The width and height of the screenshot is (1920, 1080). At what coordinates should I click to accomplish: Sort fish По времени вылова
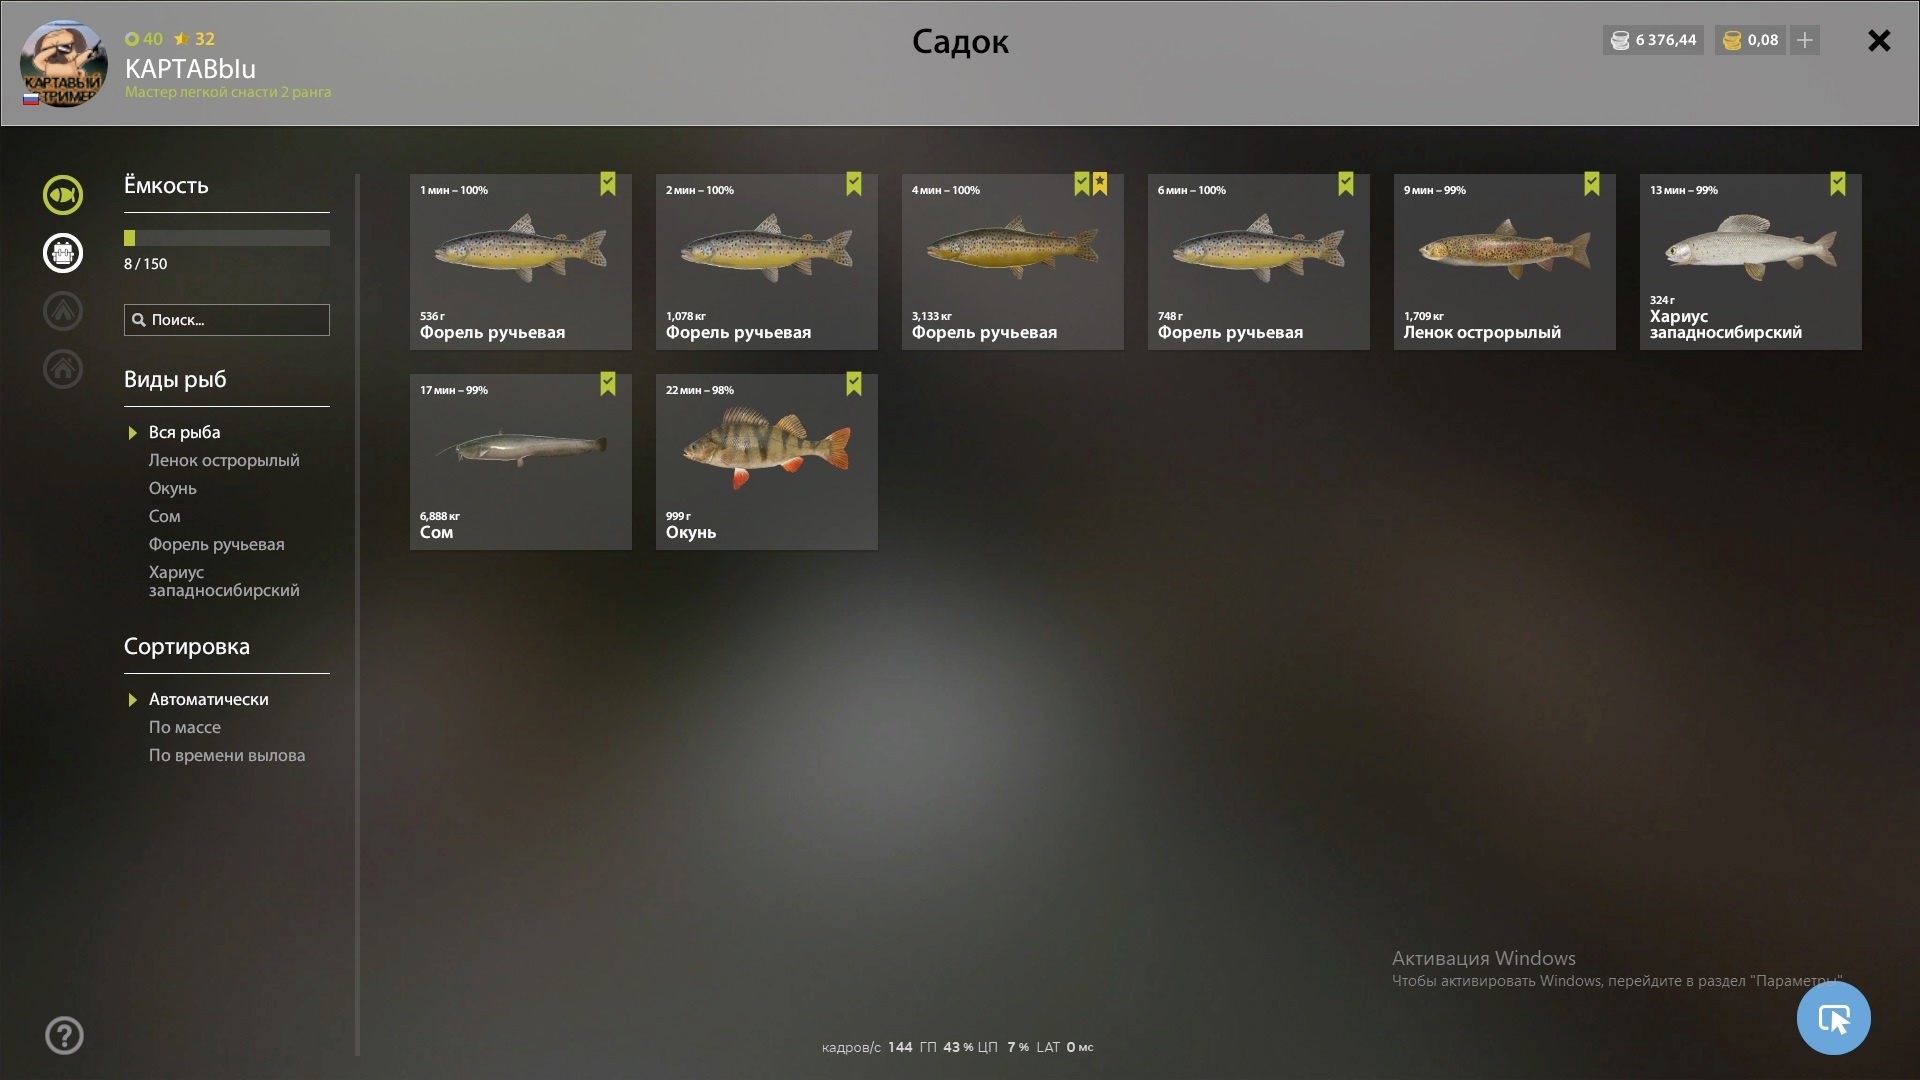[x=227, y=755]
